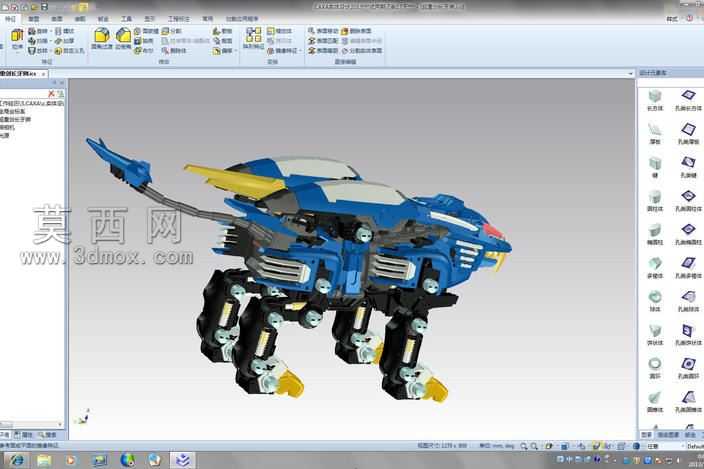Pick the Elliptic cylinder (椭圆柱) shape
704x469 pixels.
(655, 234)
